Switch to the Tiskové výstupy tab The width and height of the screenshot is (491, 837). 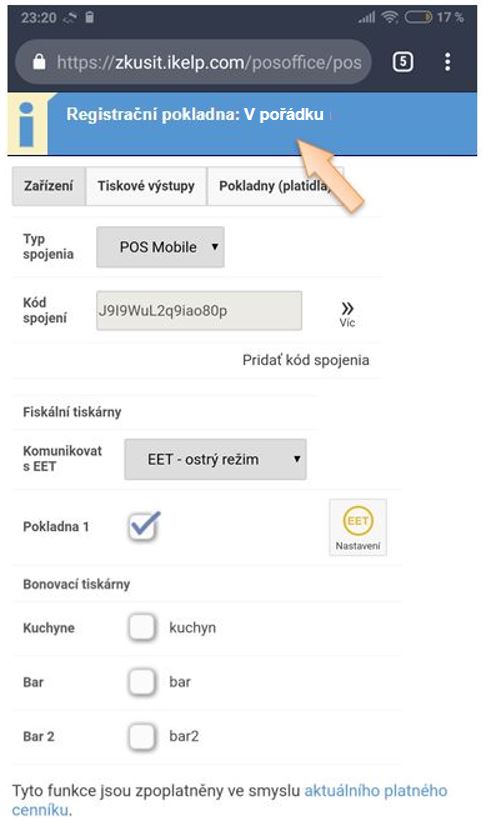click(x=146, y=186)
